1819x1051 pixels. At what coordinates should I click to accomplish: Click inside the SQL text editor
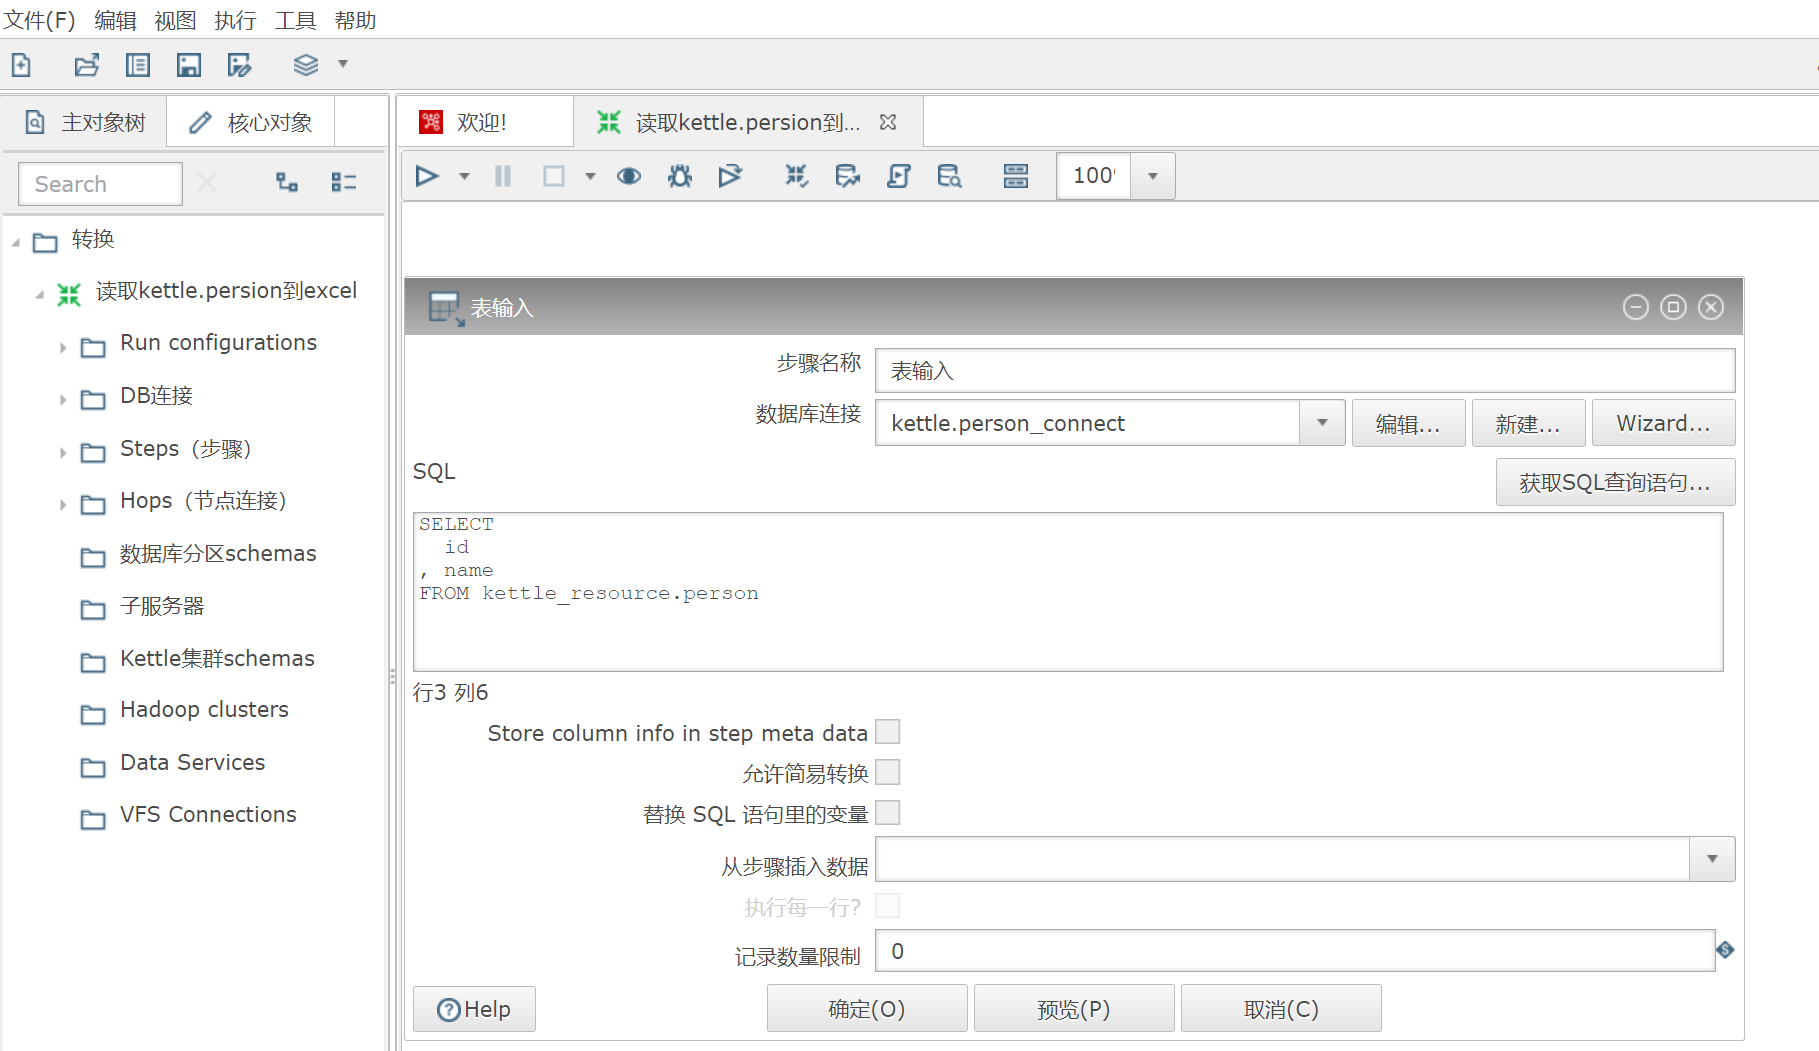1068,591
